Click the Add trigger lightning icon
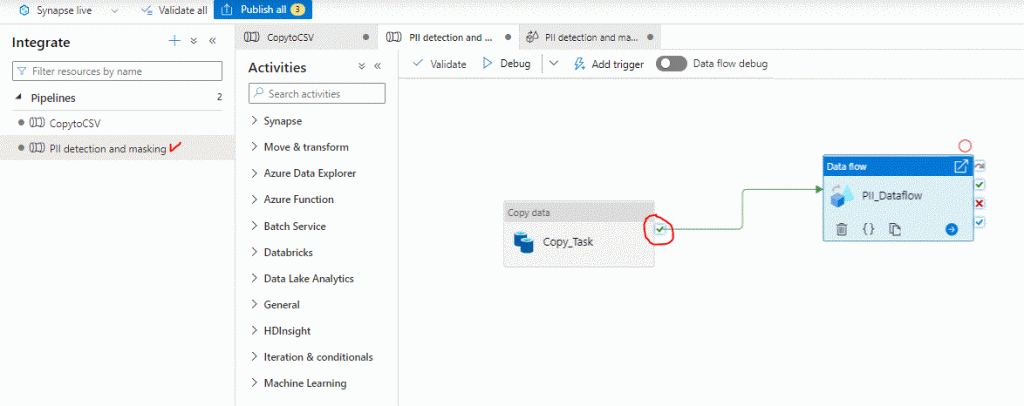Viewport: 1024px width, 406px height. [579, 64]
